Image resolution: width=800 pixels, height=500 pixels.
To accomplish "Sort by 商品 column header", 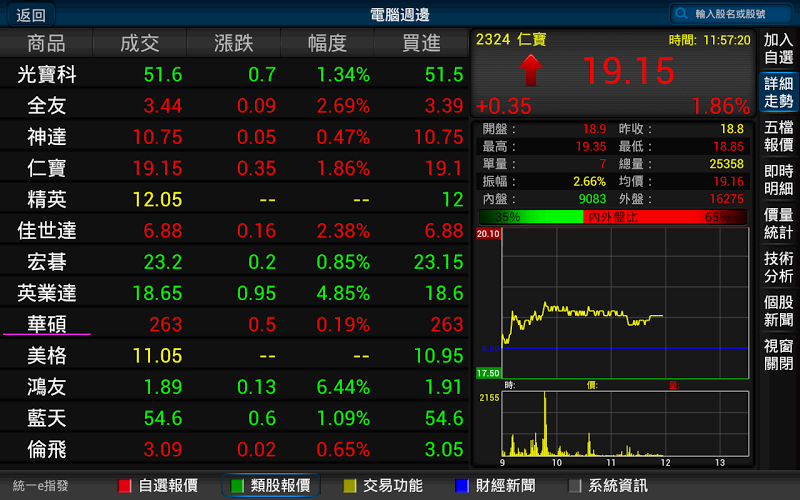I will click(46, 43).
